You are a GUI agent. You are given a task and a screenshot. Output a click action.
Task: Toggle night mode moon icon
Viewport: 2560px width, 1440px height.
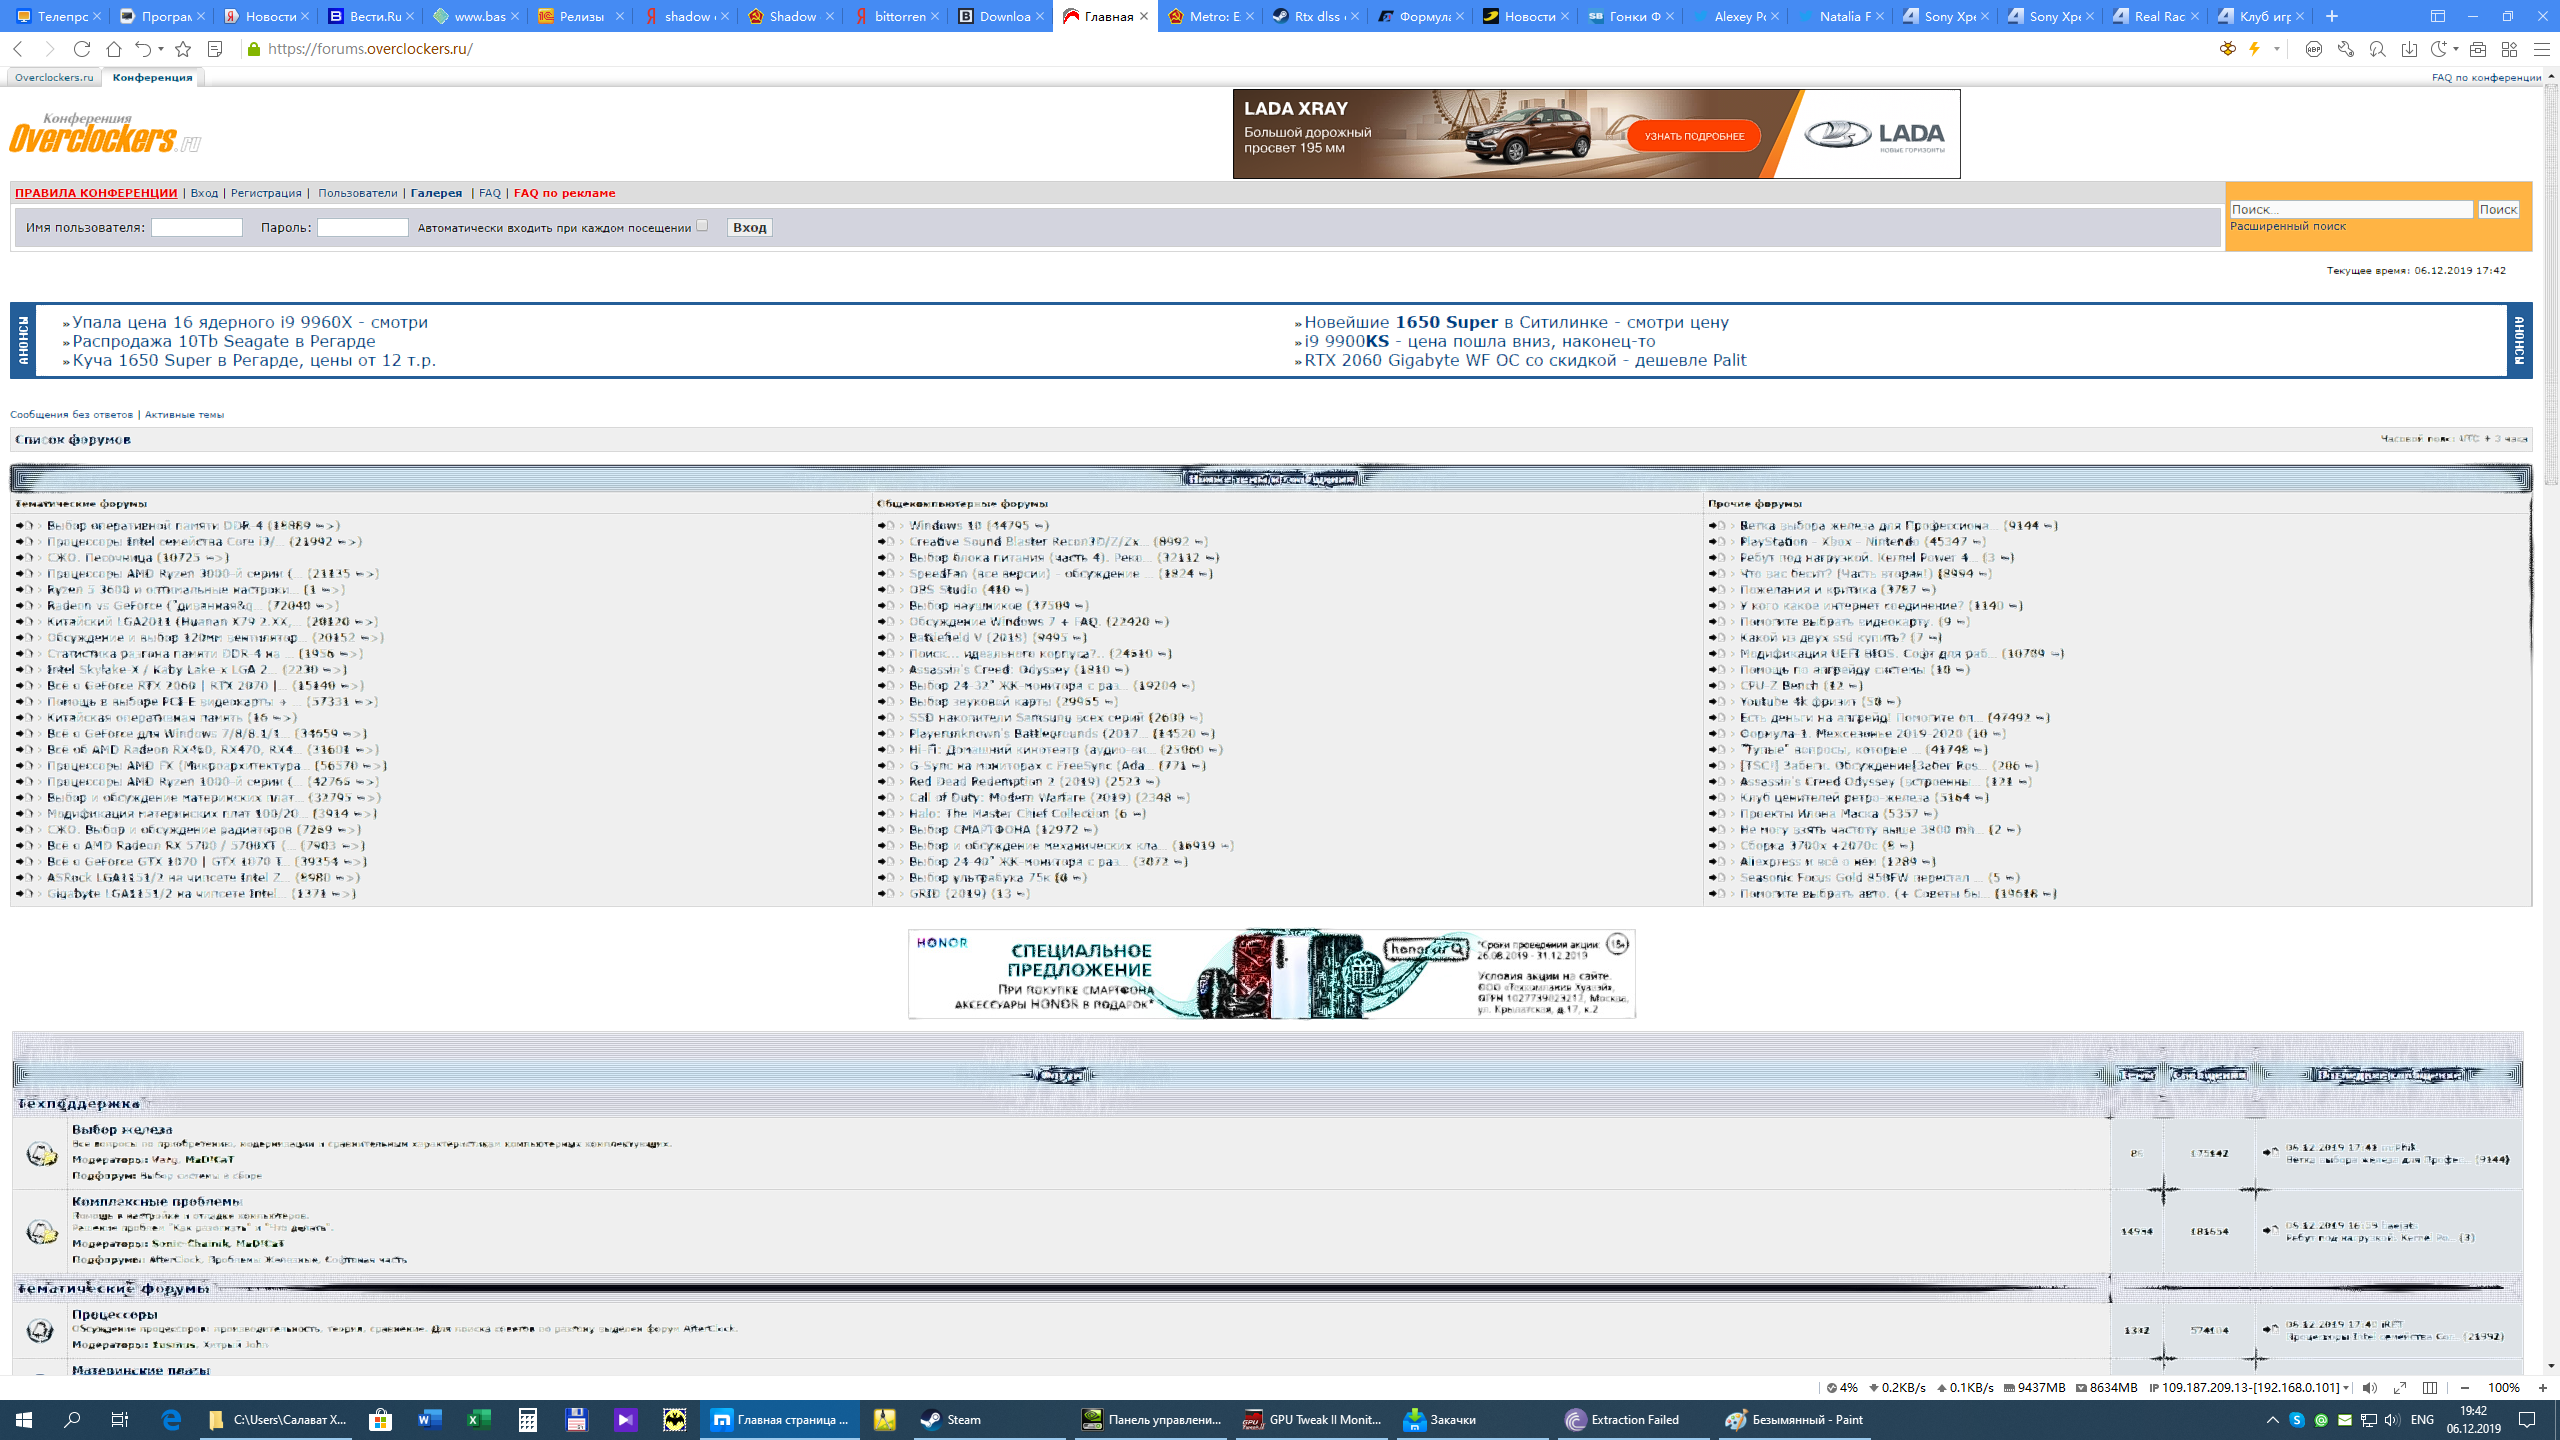click(2438, 49)
